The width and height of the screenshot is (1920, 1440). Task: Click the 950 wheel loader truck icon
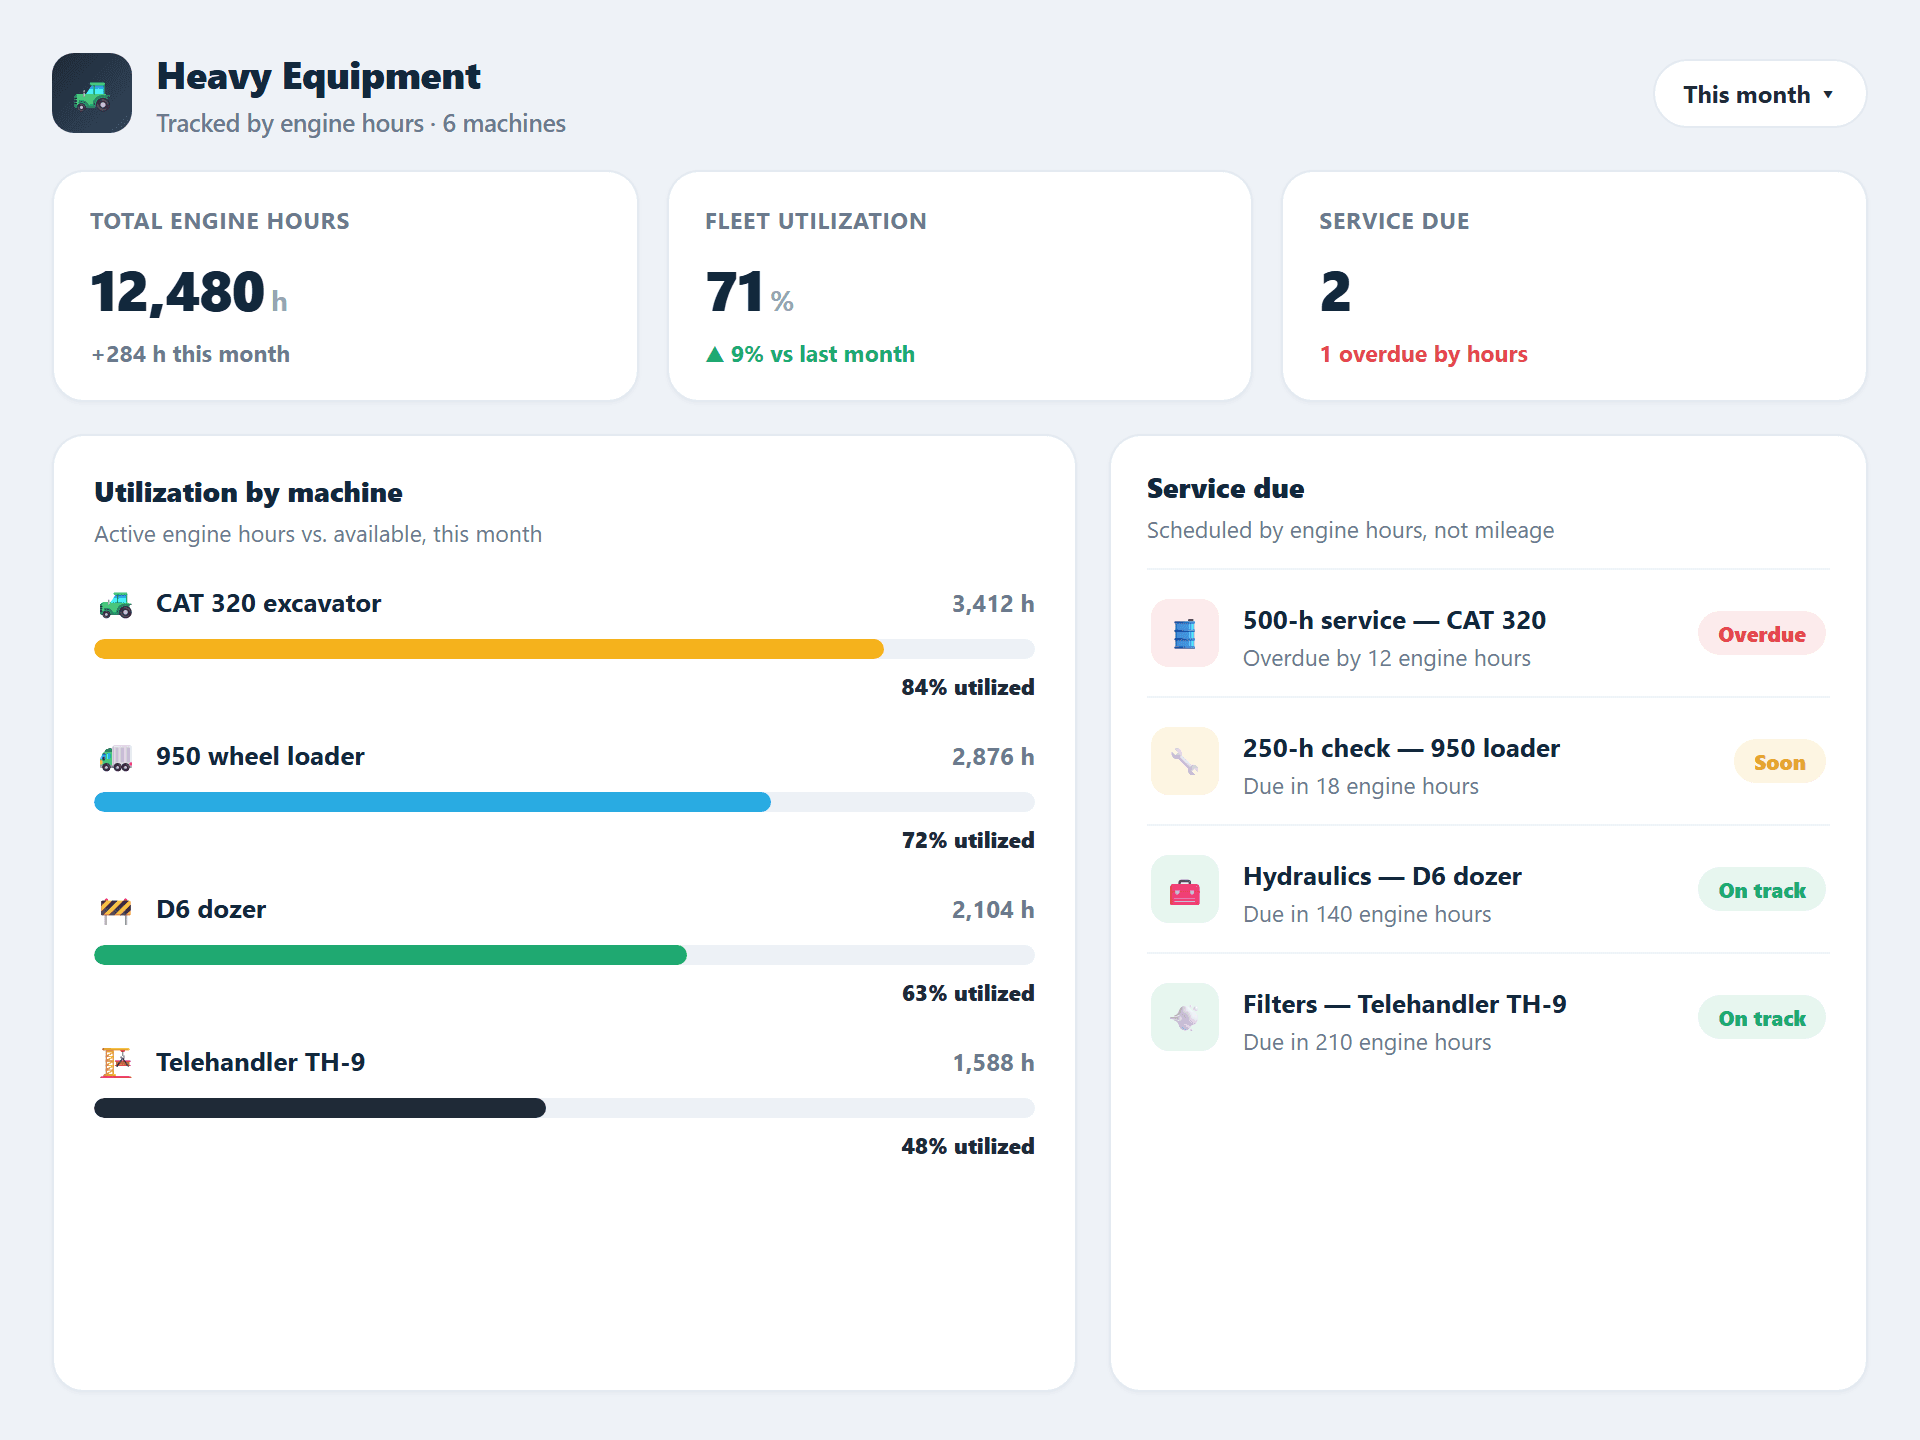(116, 757)
